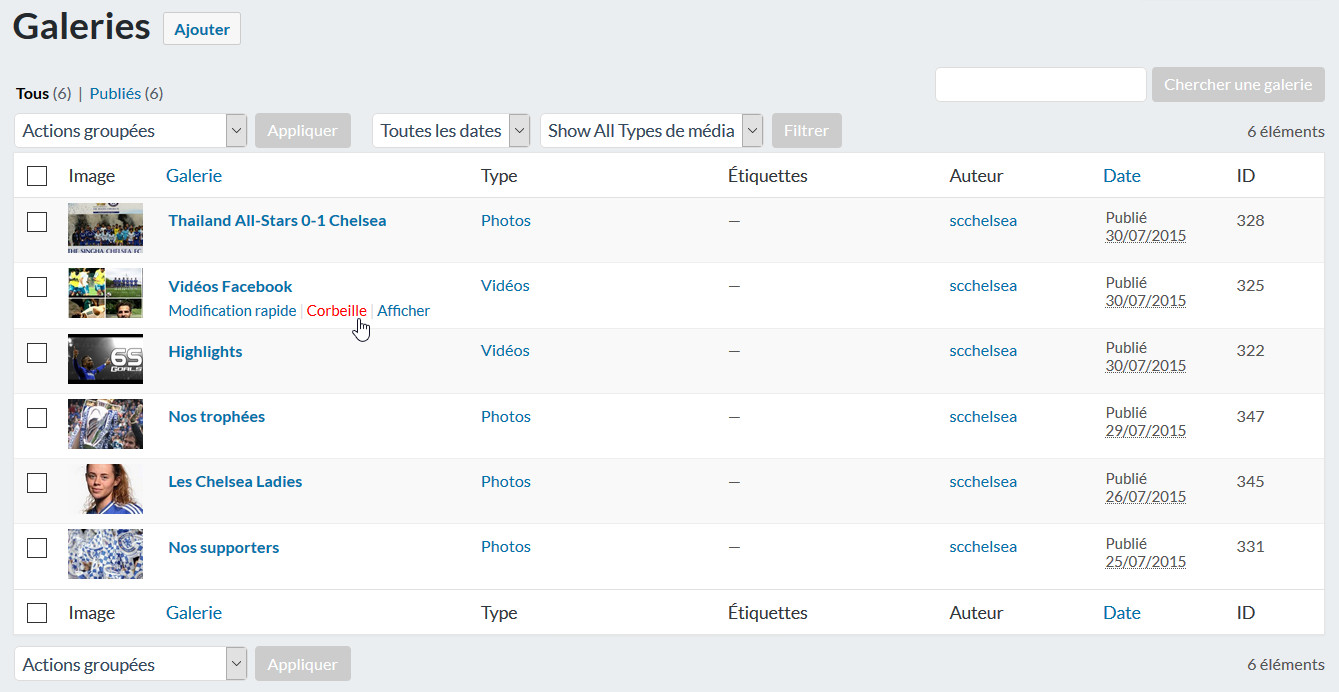Check the Vidéos Facebook row checkbox
1339x692 pixels.
37,287
